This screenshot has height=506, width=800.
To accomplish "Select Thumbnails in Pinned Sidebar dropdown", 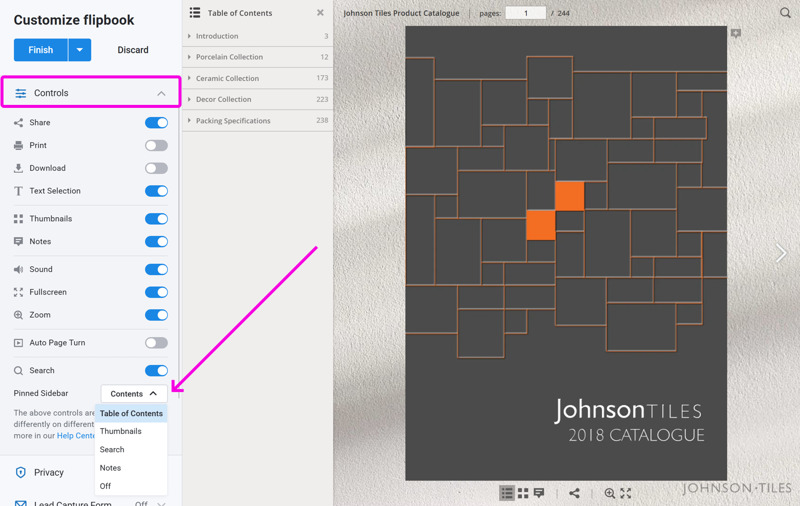I will (x=131, y=432).
